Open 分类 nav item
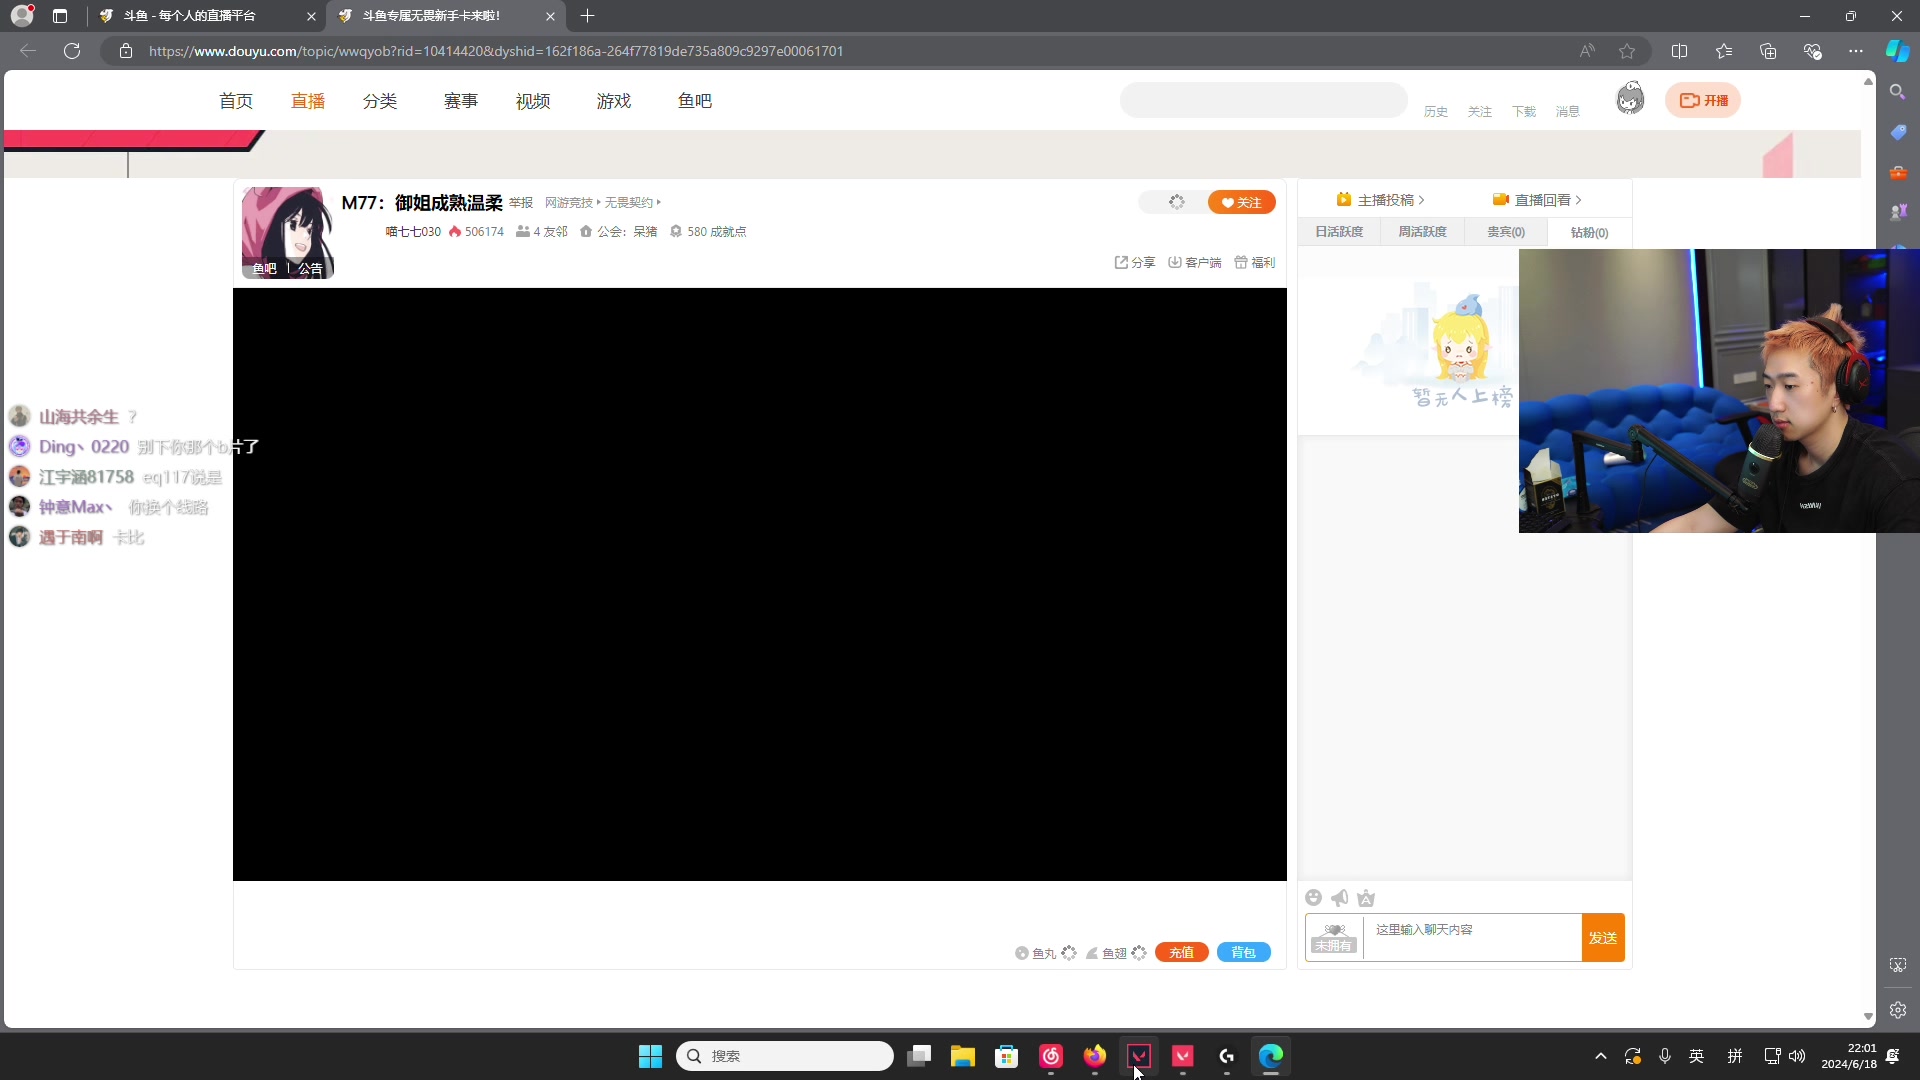1920x1080 pixels. click(380, 101)
